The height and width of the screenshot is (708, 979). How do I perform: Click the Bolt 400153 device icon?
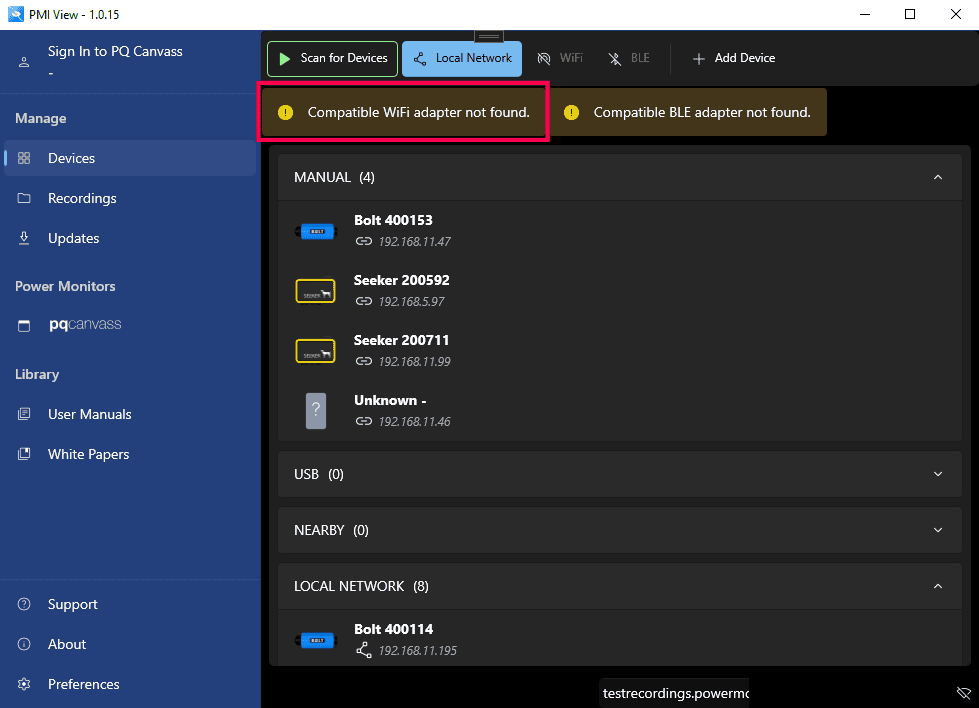pyautogui.click(x=315, y=231)
